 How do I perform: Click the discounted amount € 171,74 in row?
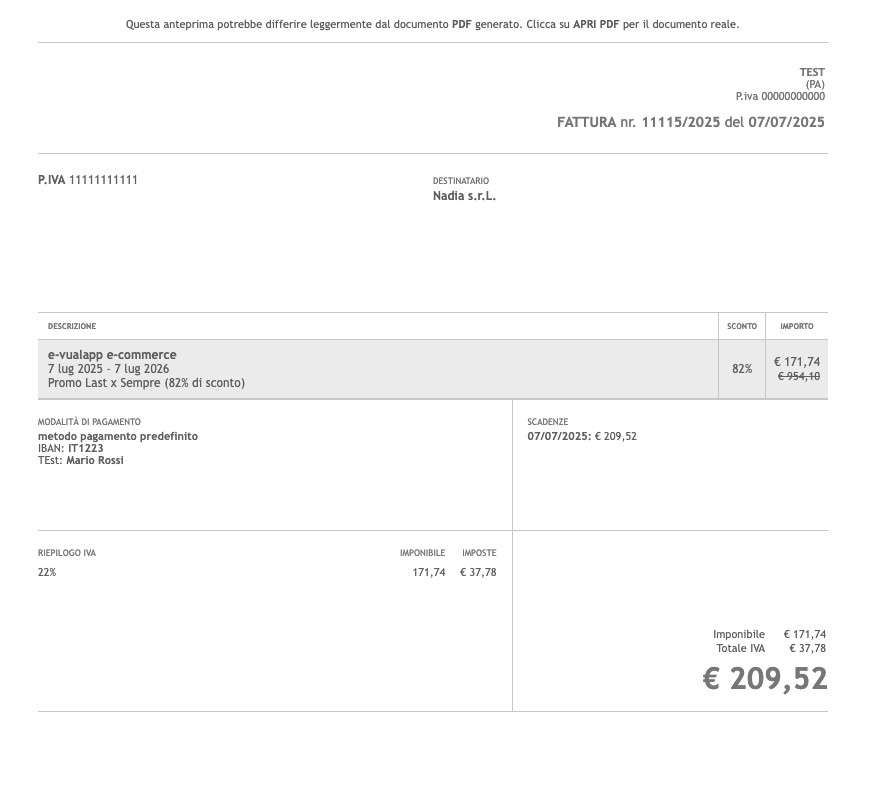[x=797, y=362]
